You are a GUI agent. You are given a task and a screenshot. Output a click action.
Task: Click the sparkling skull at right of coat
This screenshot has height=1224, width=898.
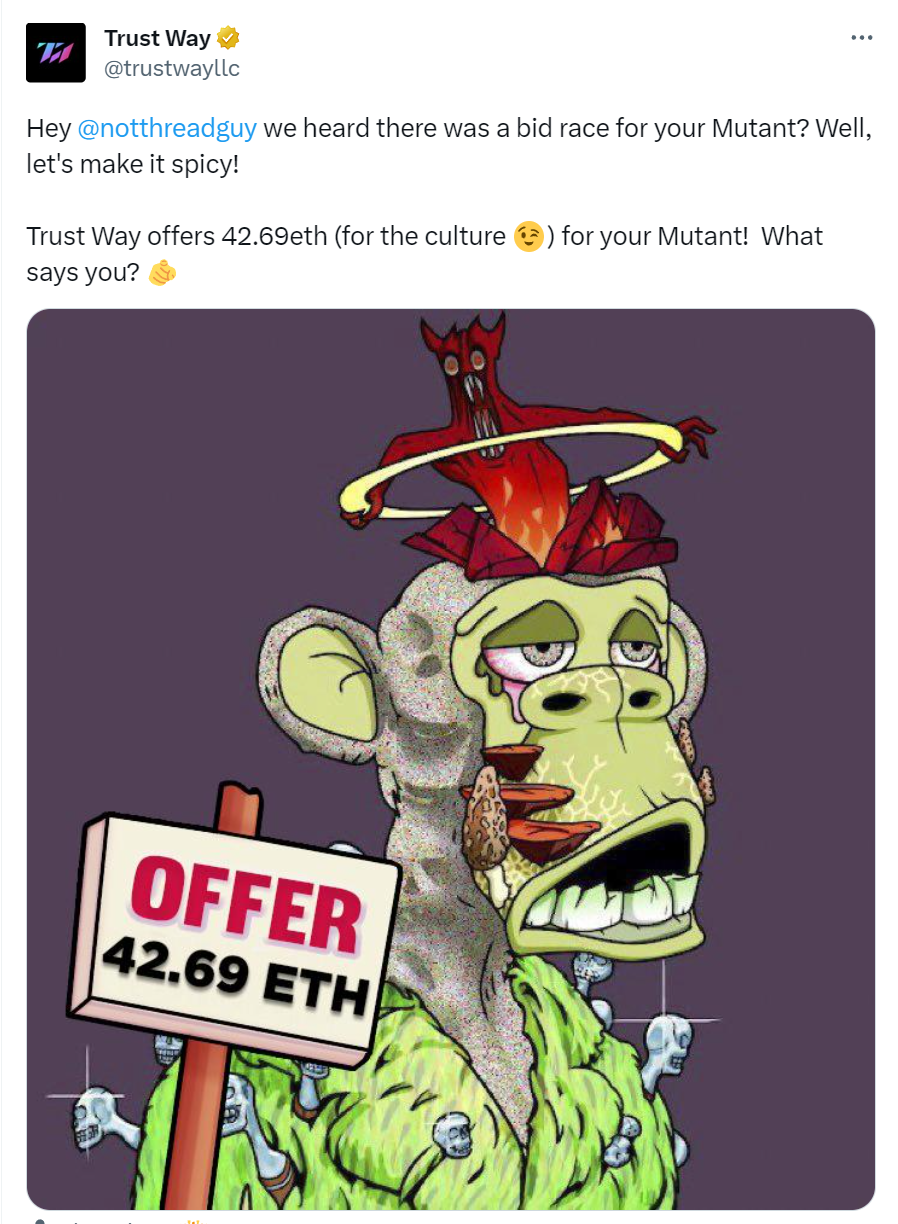(x=666, y=1047)
